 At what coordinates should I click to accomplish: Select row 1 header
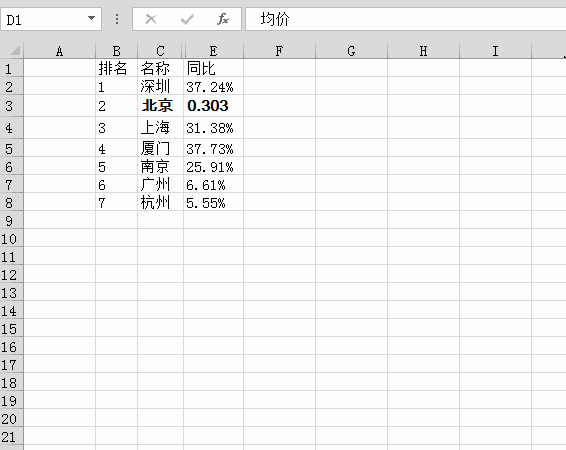(x=12, y=68)
